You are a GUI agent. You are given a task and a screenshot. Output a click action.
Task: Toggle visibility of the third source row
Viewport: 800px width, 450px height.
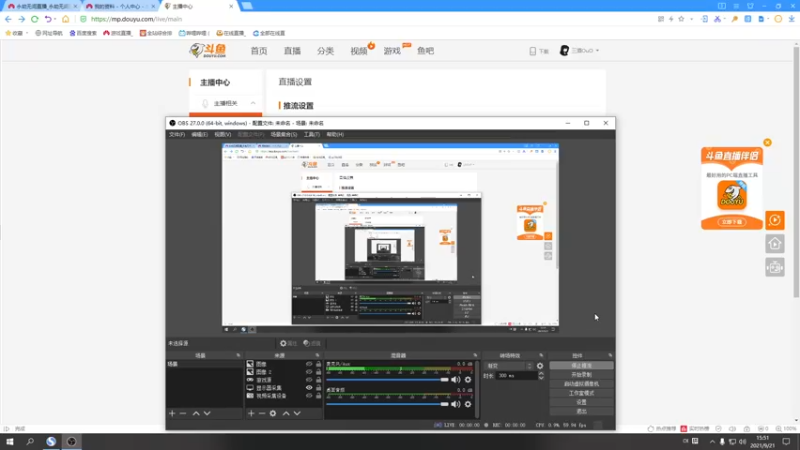(x=309, y=380)
